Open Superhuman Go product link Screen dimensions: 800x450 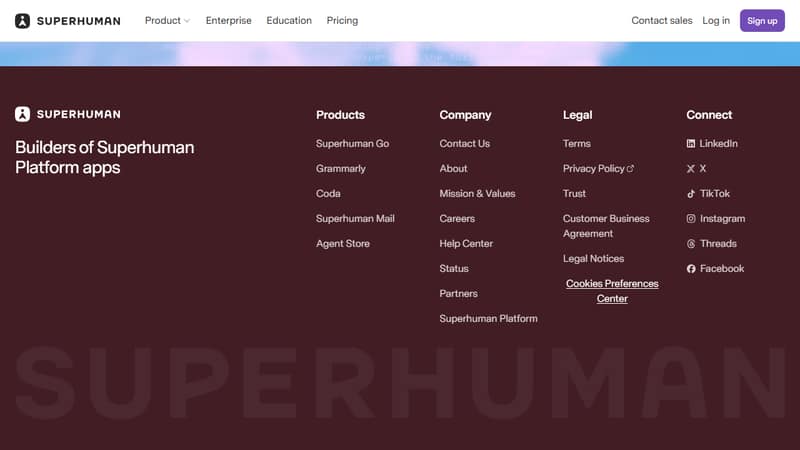tap(353, 144)
